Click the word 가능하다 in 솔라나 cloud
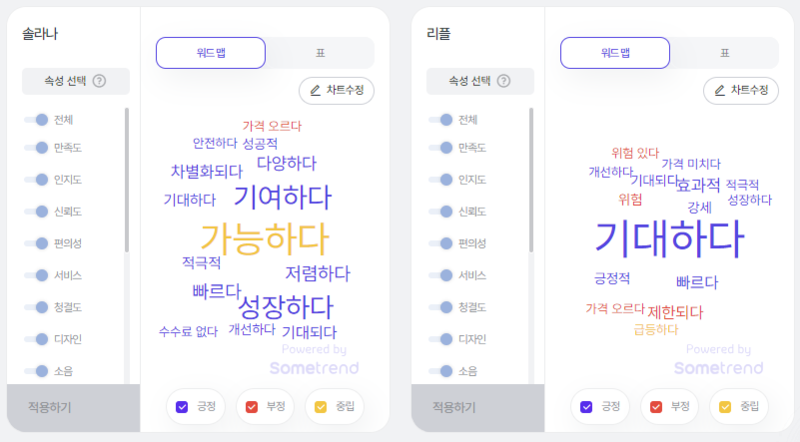Image resolution: width=800 pixels, height=442 pixels. (x=265, y=239)
